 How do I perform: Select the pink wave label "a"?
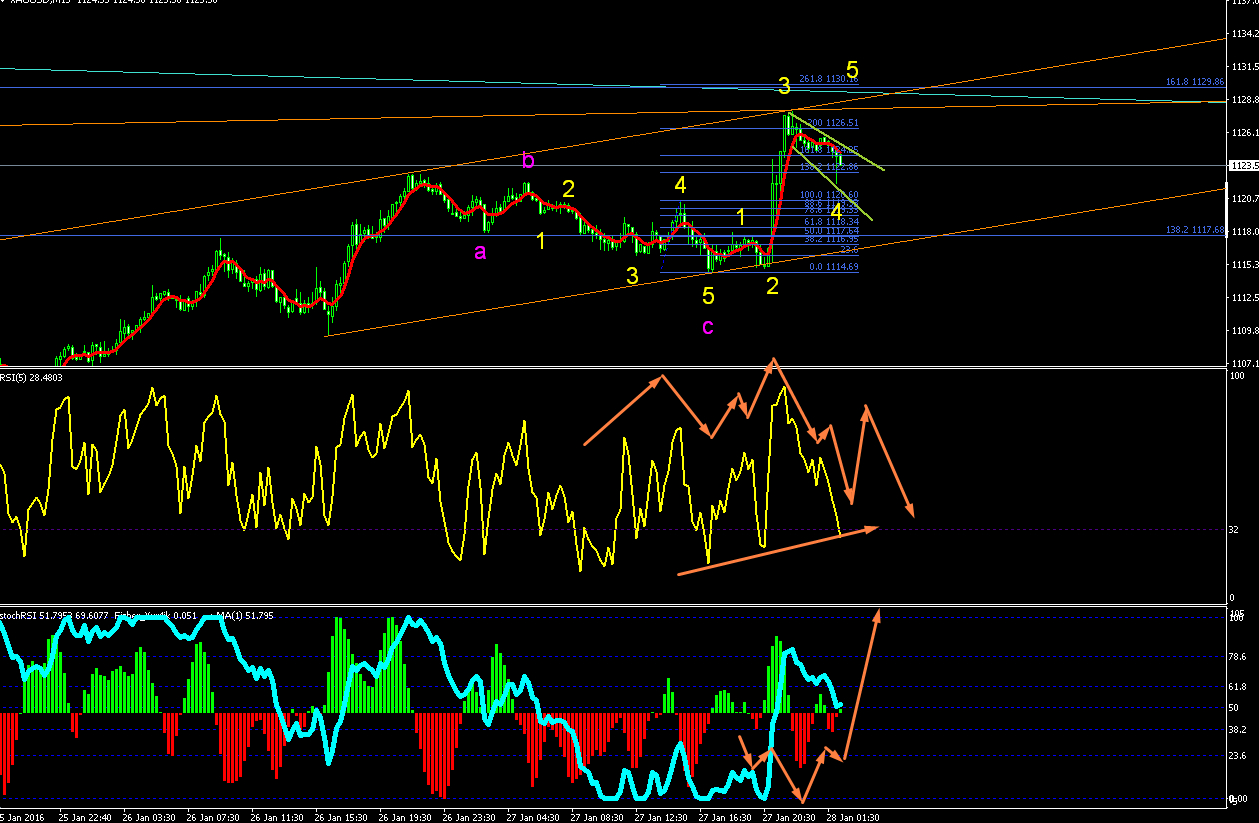pos(480,253)
